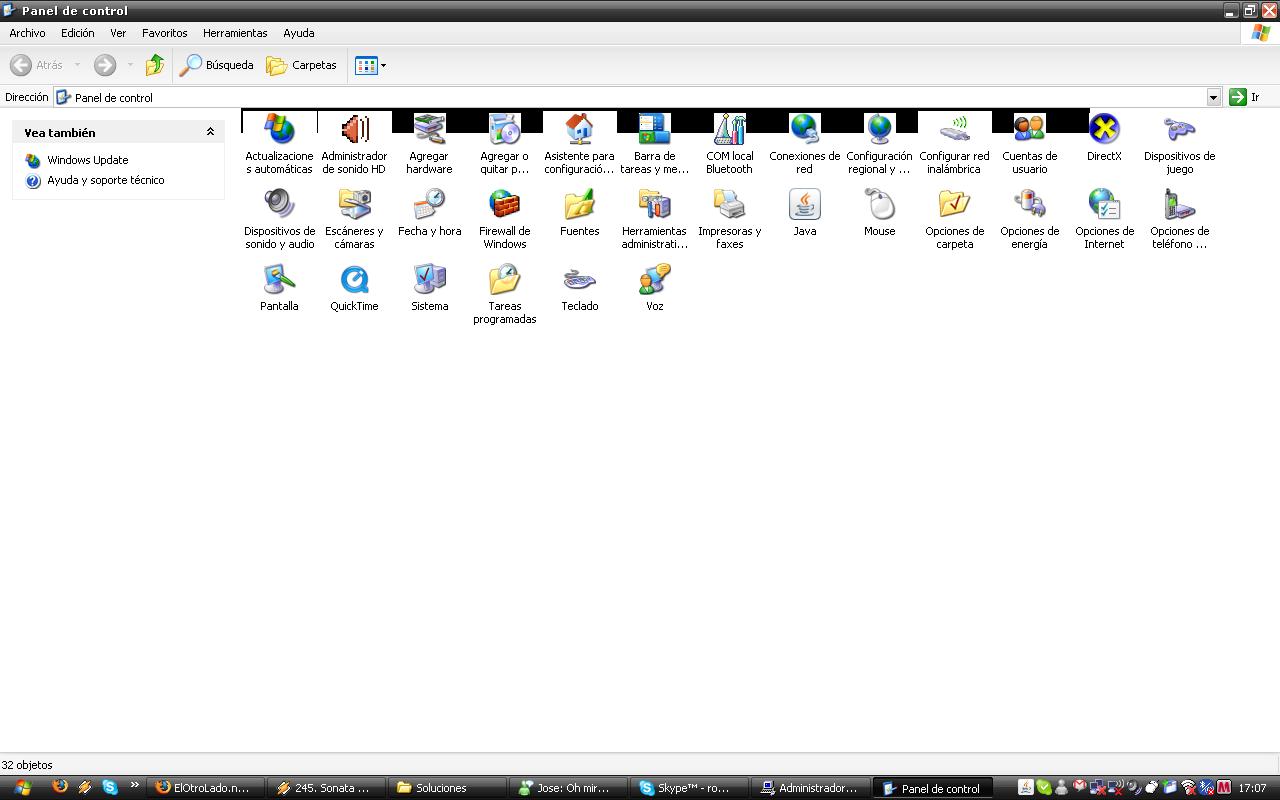The width and height of the screenshot is (1280, 800).
Task: Select the DirectX control panel icon
Action: 1104,130
